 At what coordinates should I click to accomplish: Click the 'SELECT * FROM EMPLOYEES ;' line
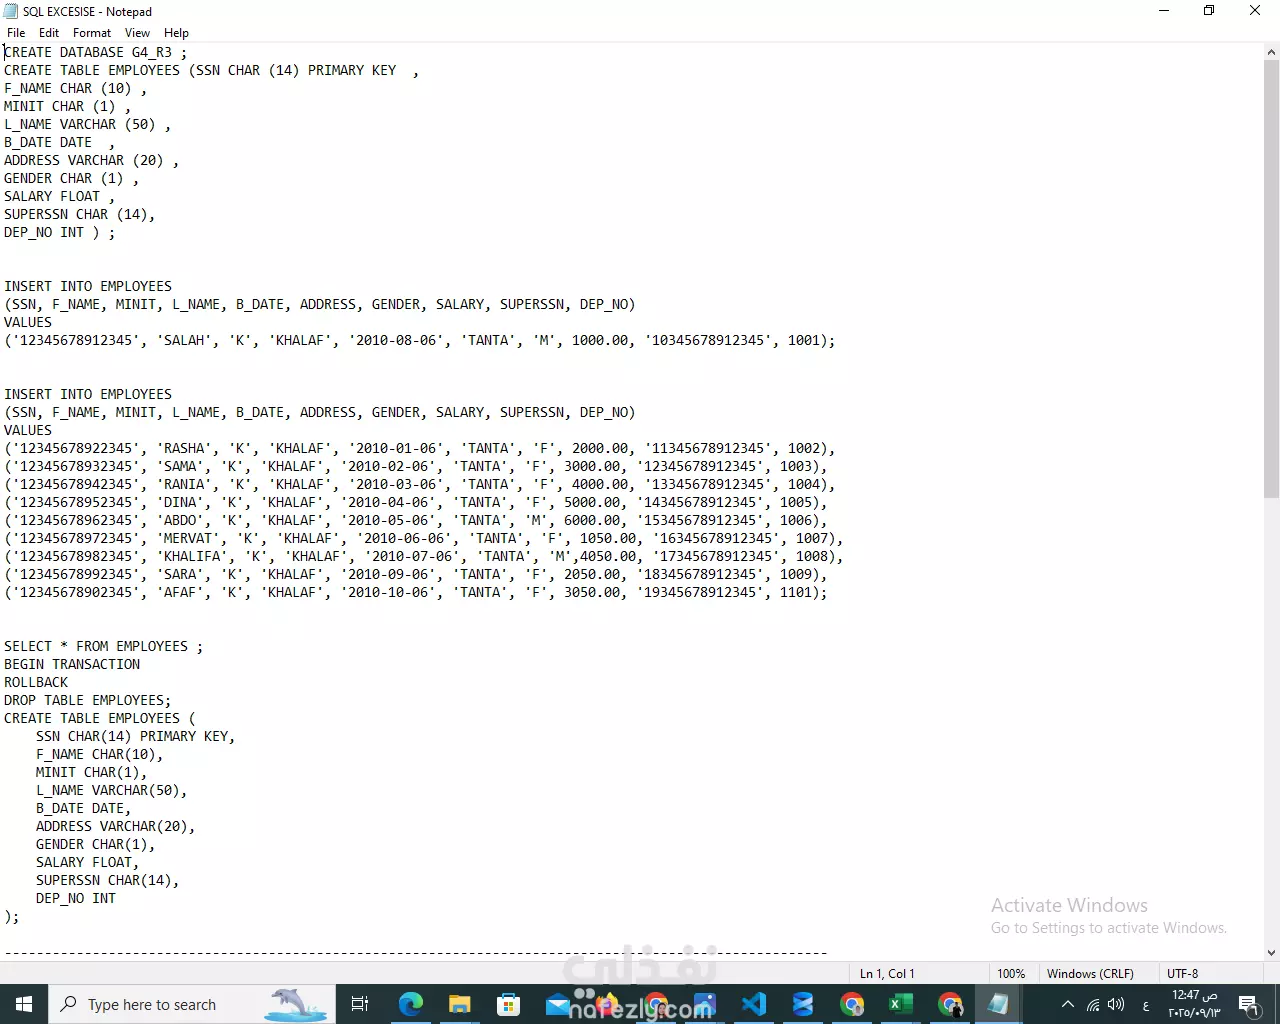[103, 646]
